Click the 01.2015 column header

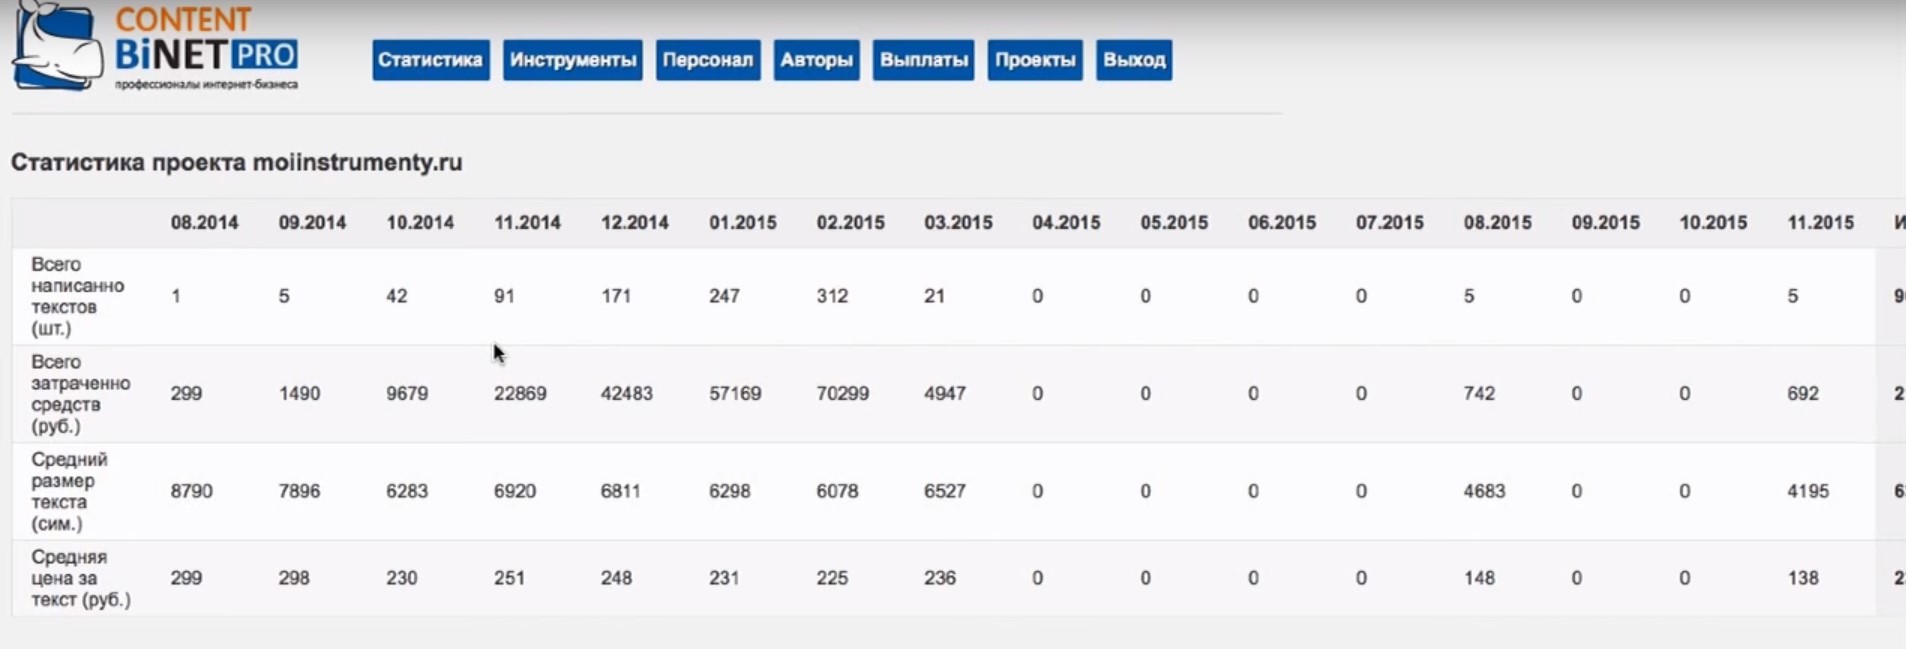[x=743, y=223]
